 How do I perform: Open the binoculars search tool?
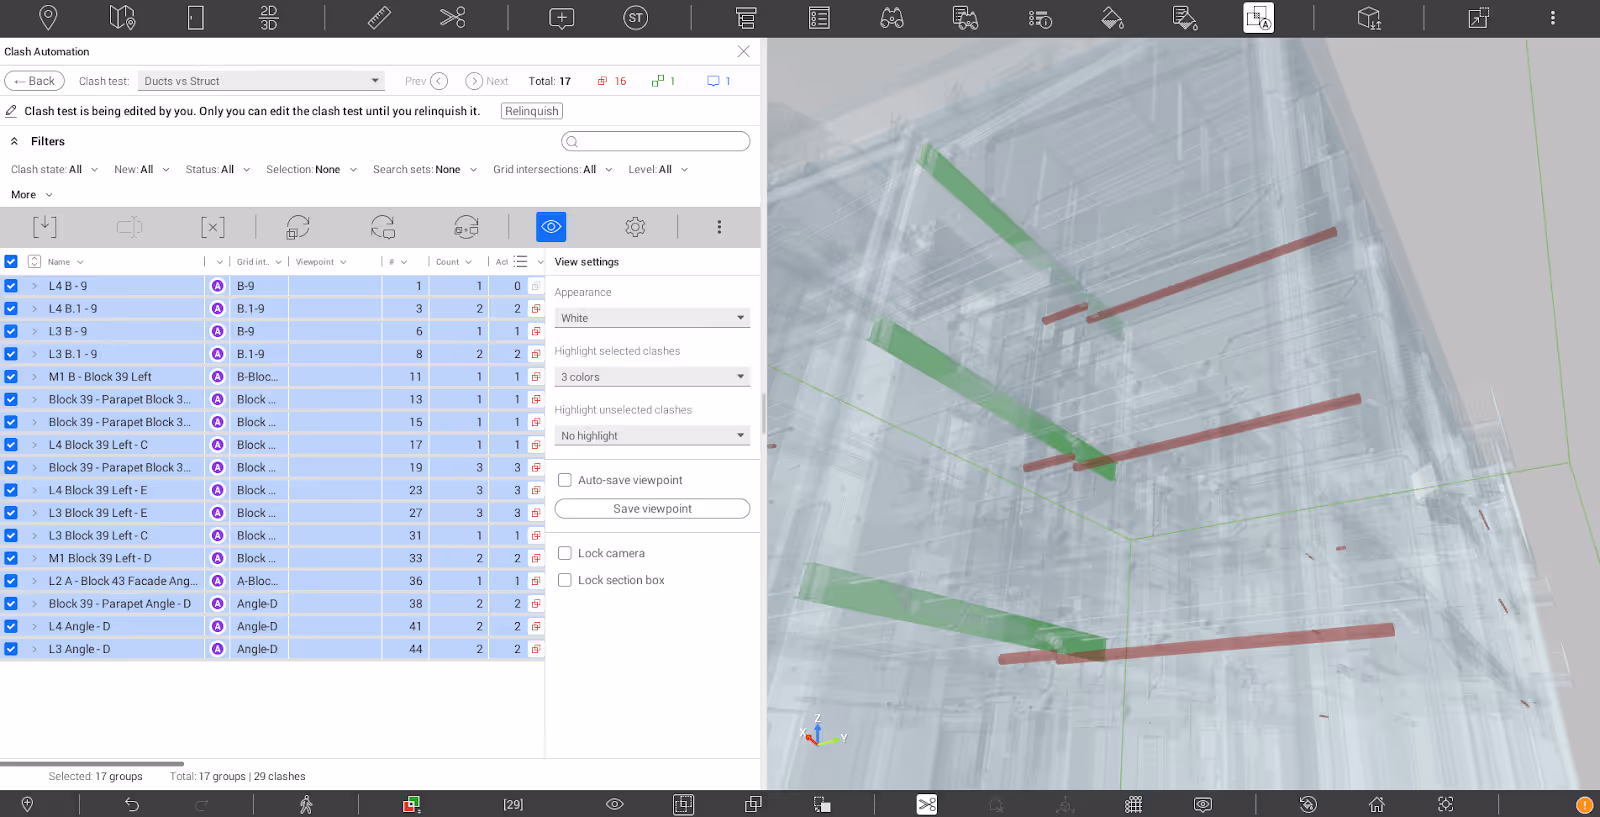[892, 18]
